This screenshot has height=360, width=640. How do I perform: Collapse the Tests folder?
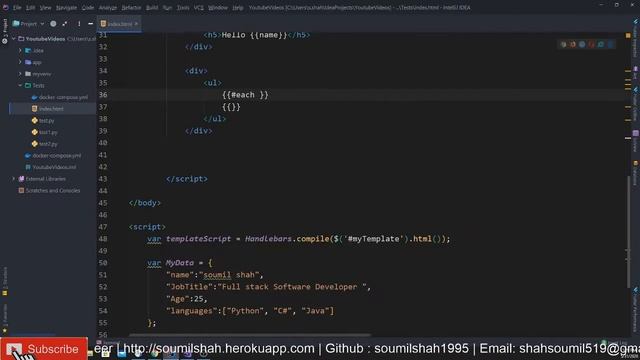pos(20,86)
